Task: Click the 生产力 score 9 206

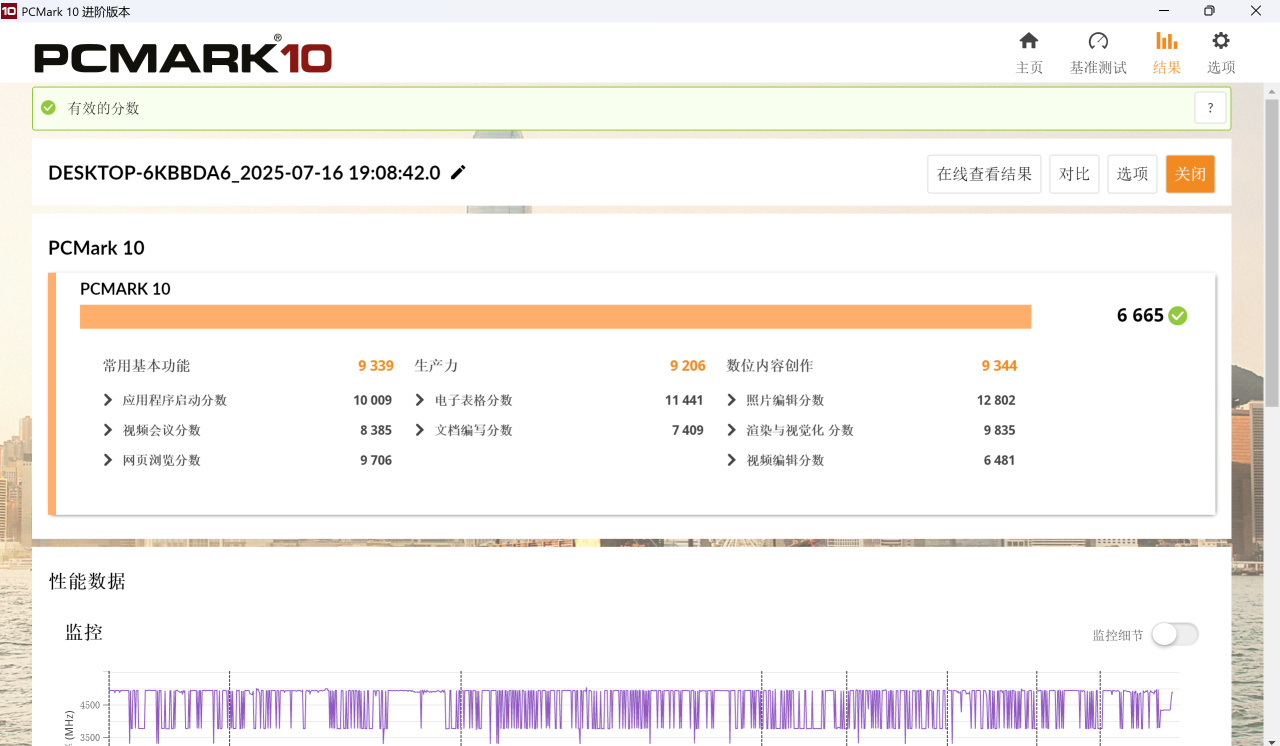Action: tap(688, 366)
